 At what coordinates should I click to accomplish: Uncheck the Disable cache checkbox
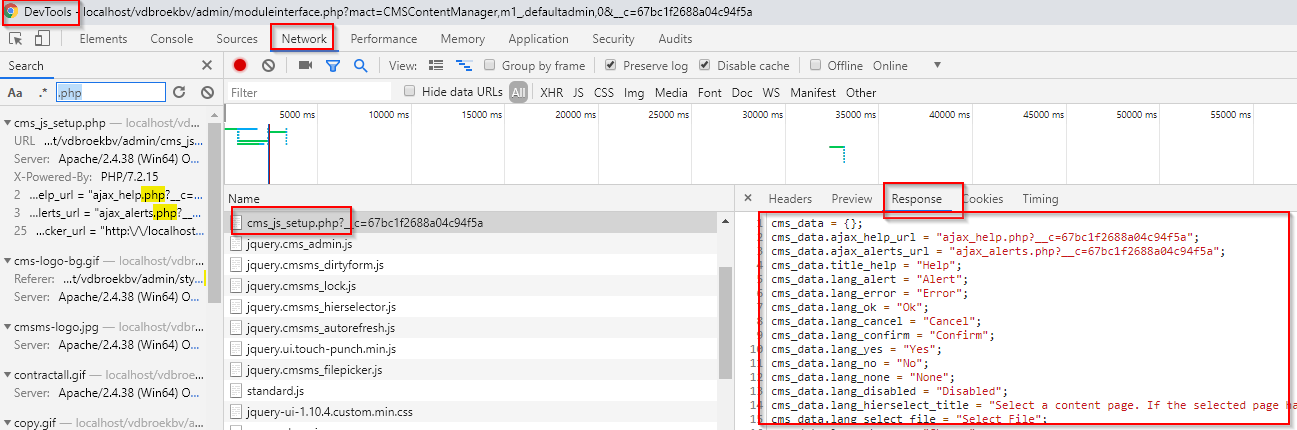[706, 66]
